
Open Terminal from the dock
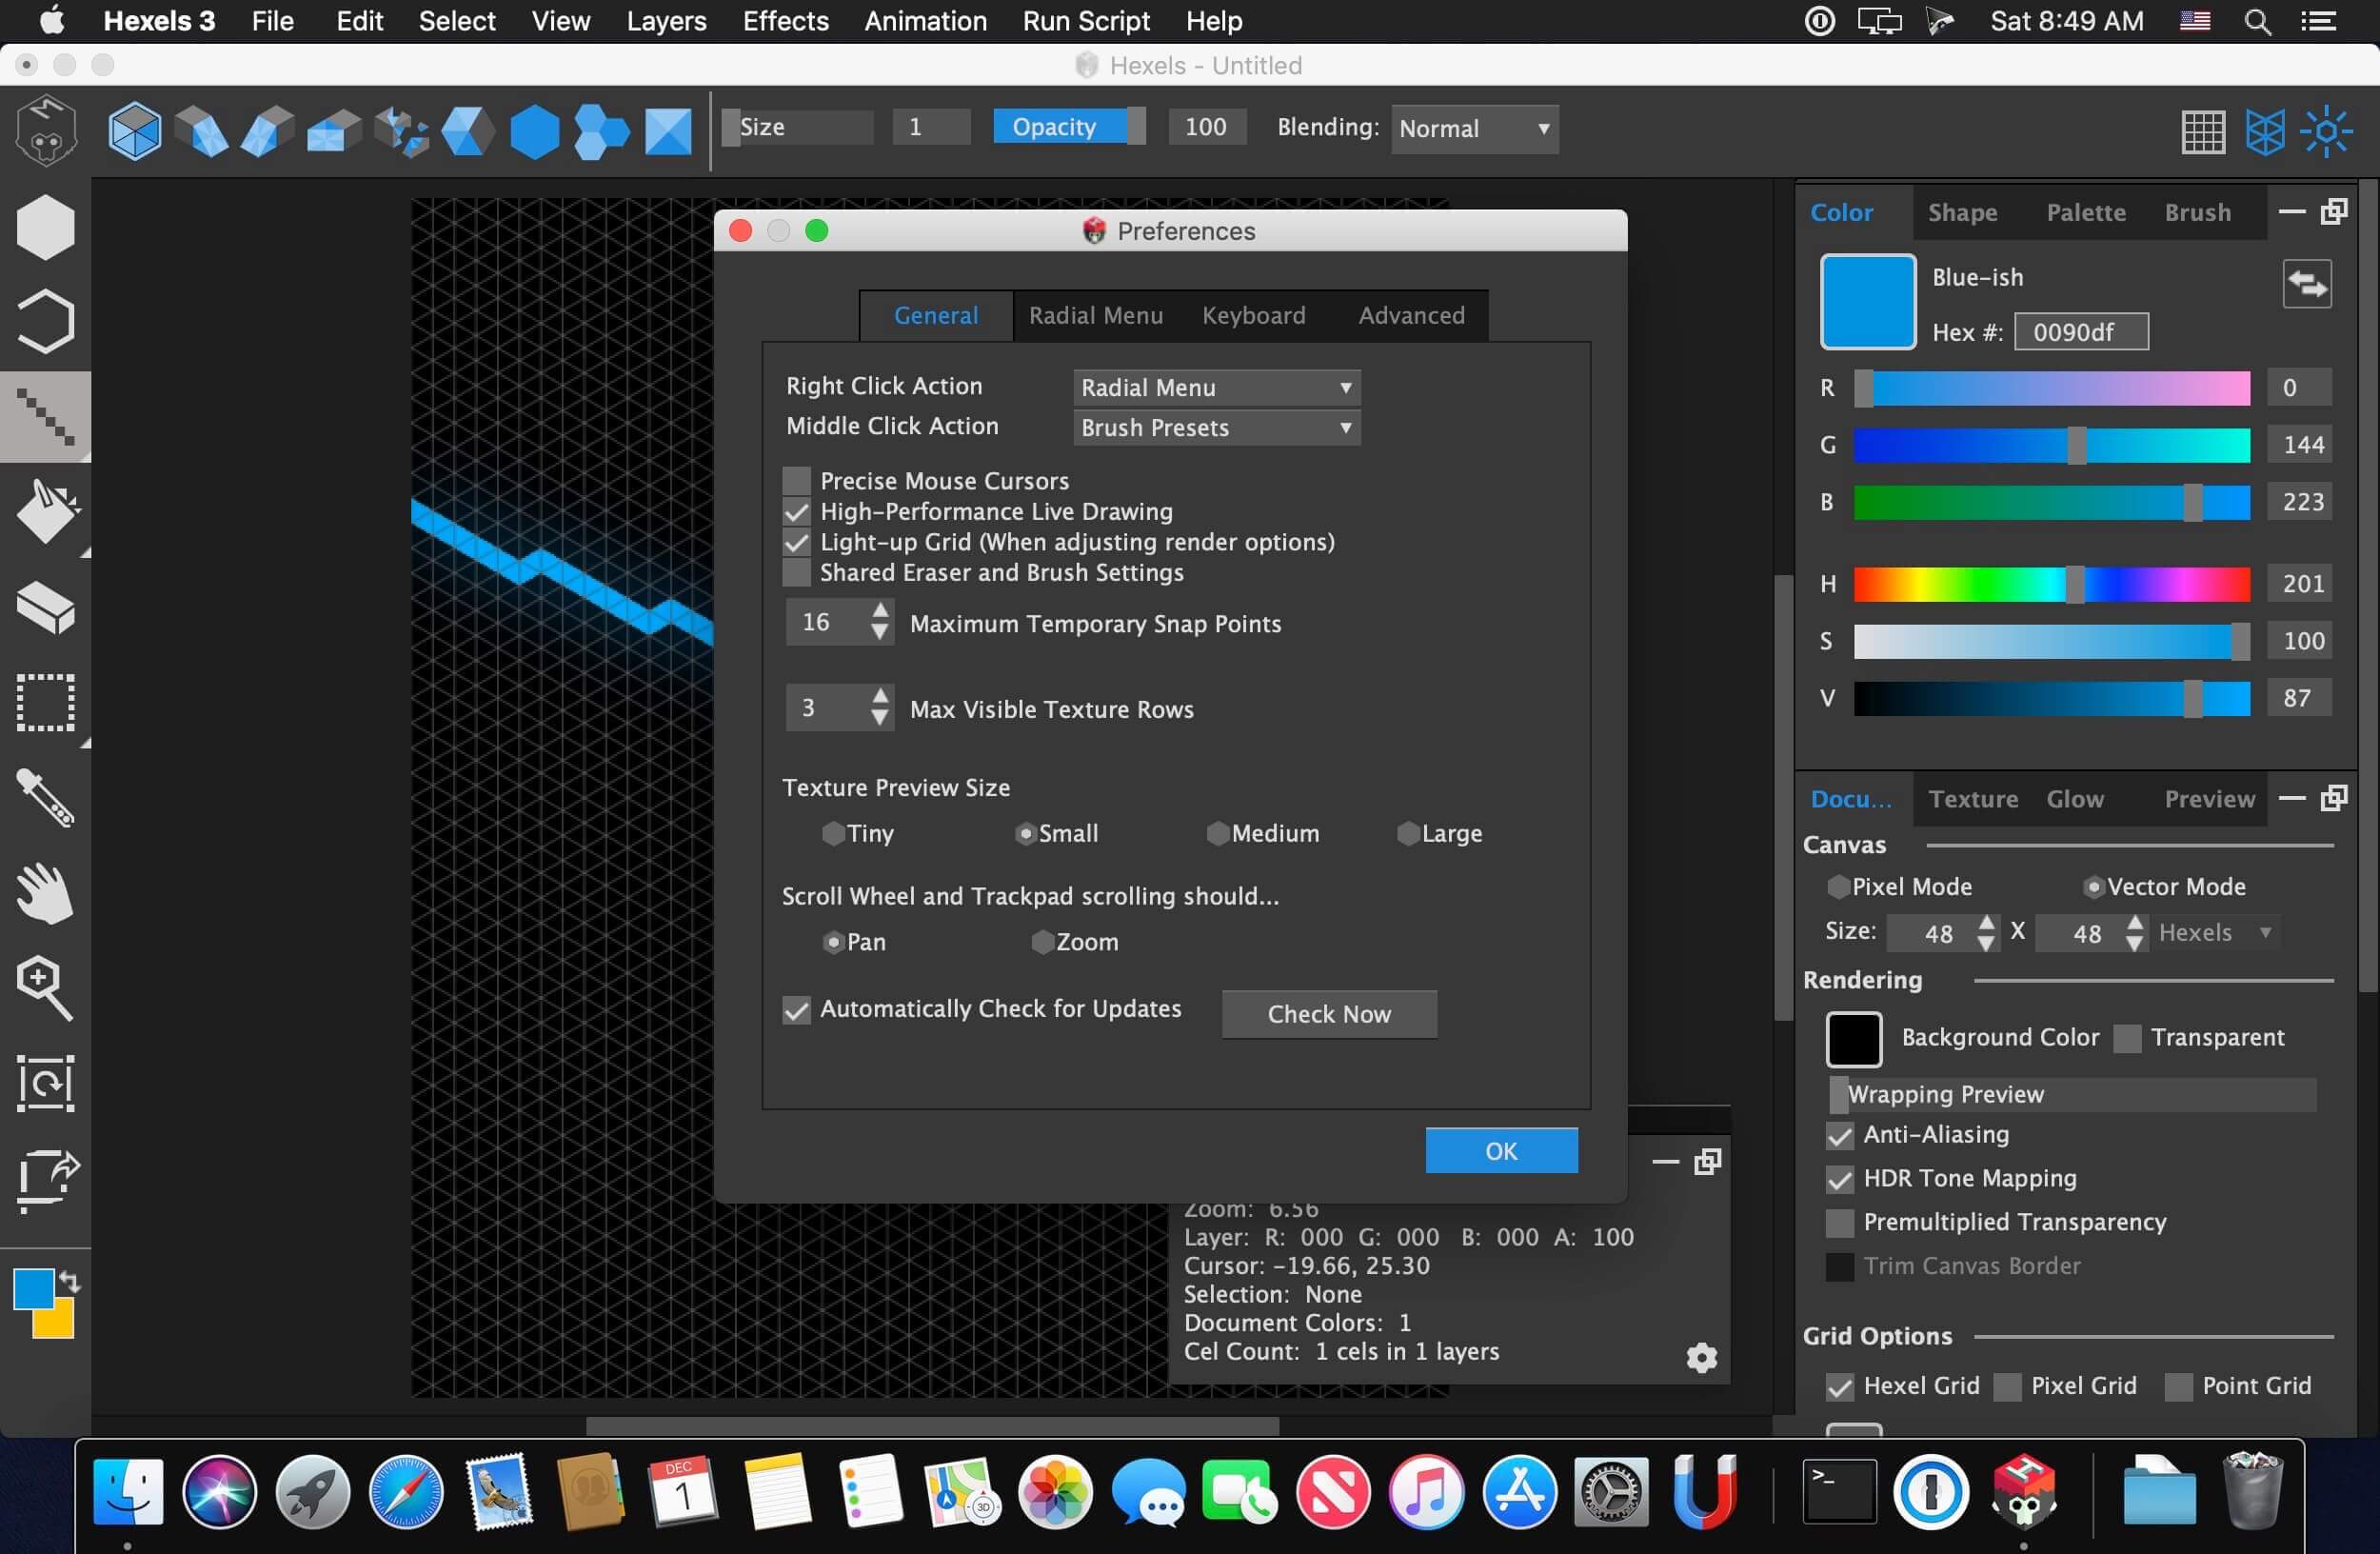pos(1838,1492)
